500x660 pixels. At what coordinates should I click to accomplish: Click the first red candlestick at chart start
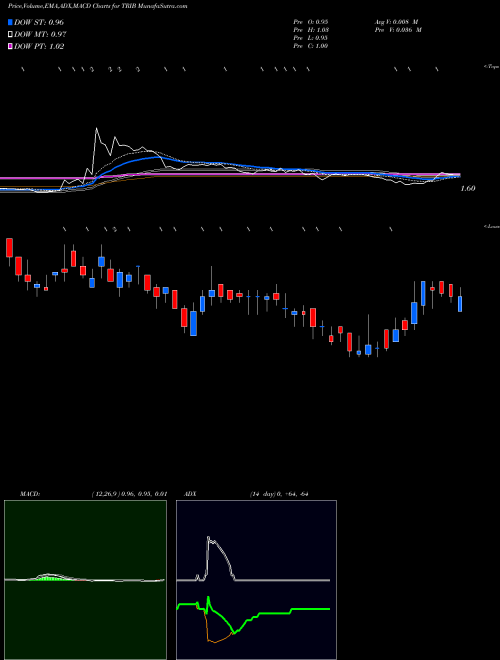pyautogui.click(x=9, y=248)
